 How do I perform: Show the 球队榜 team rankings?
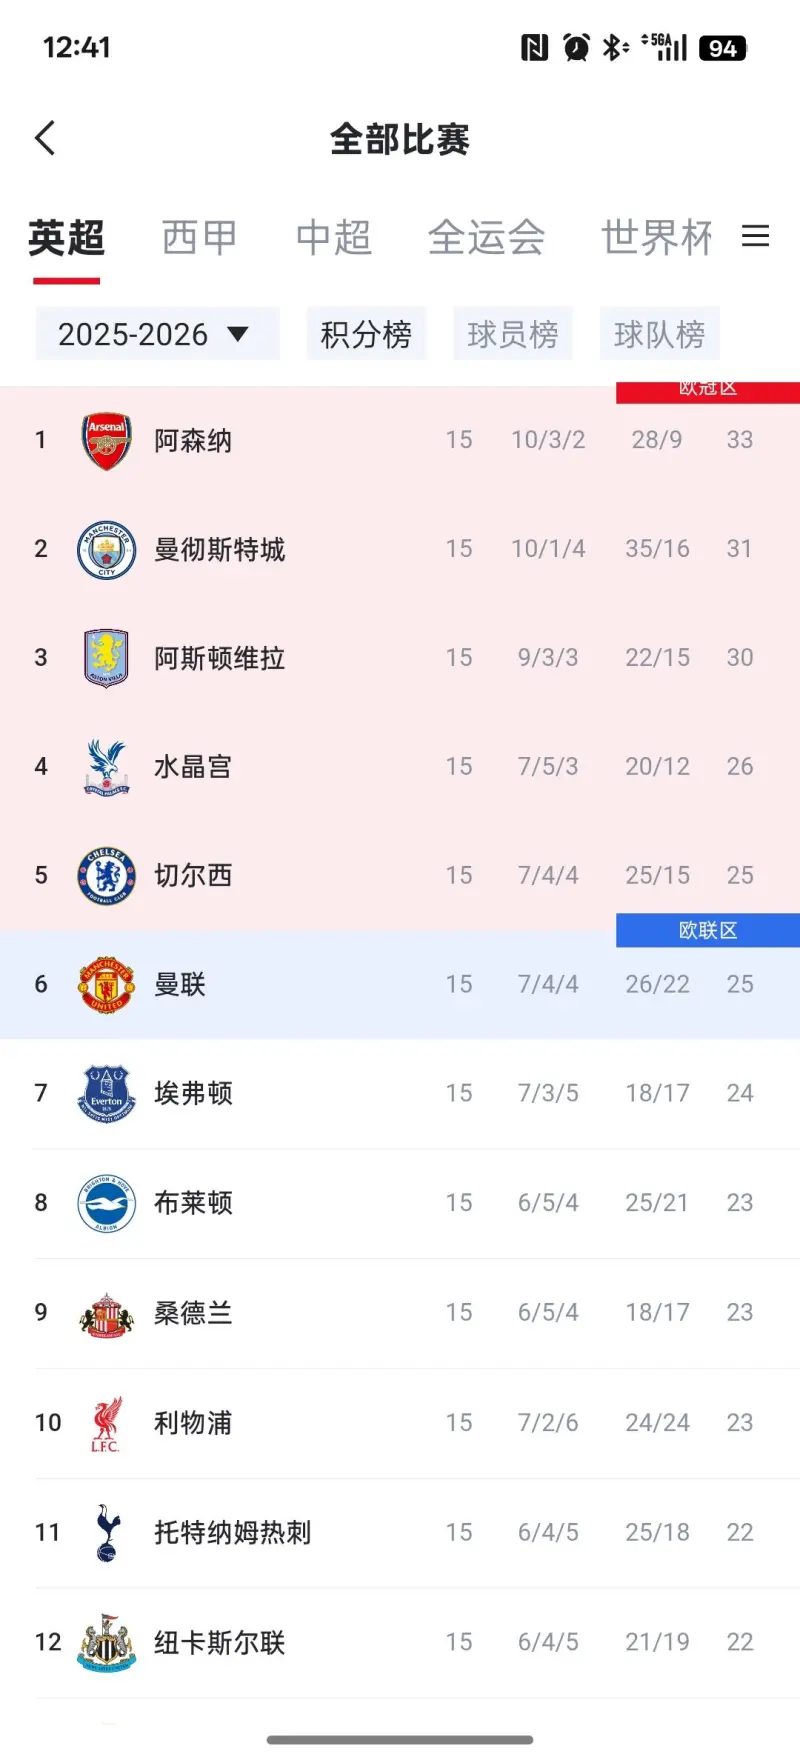click(x=659, y=334)
